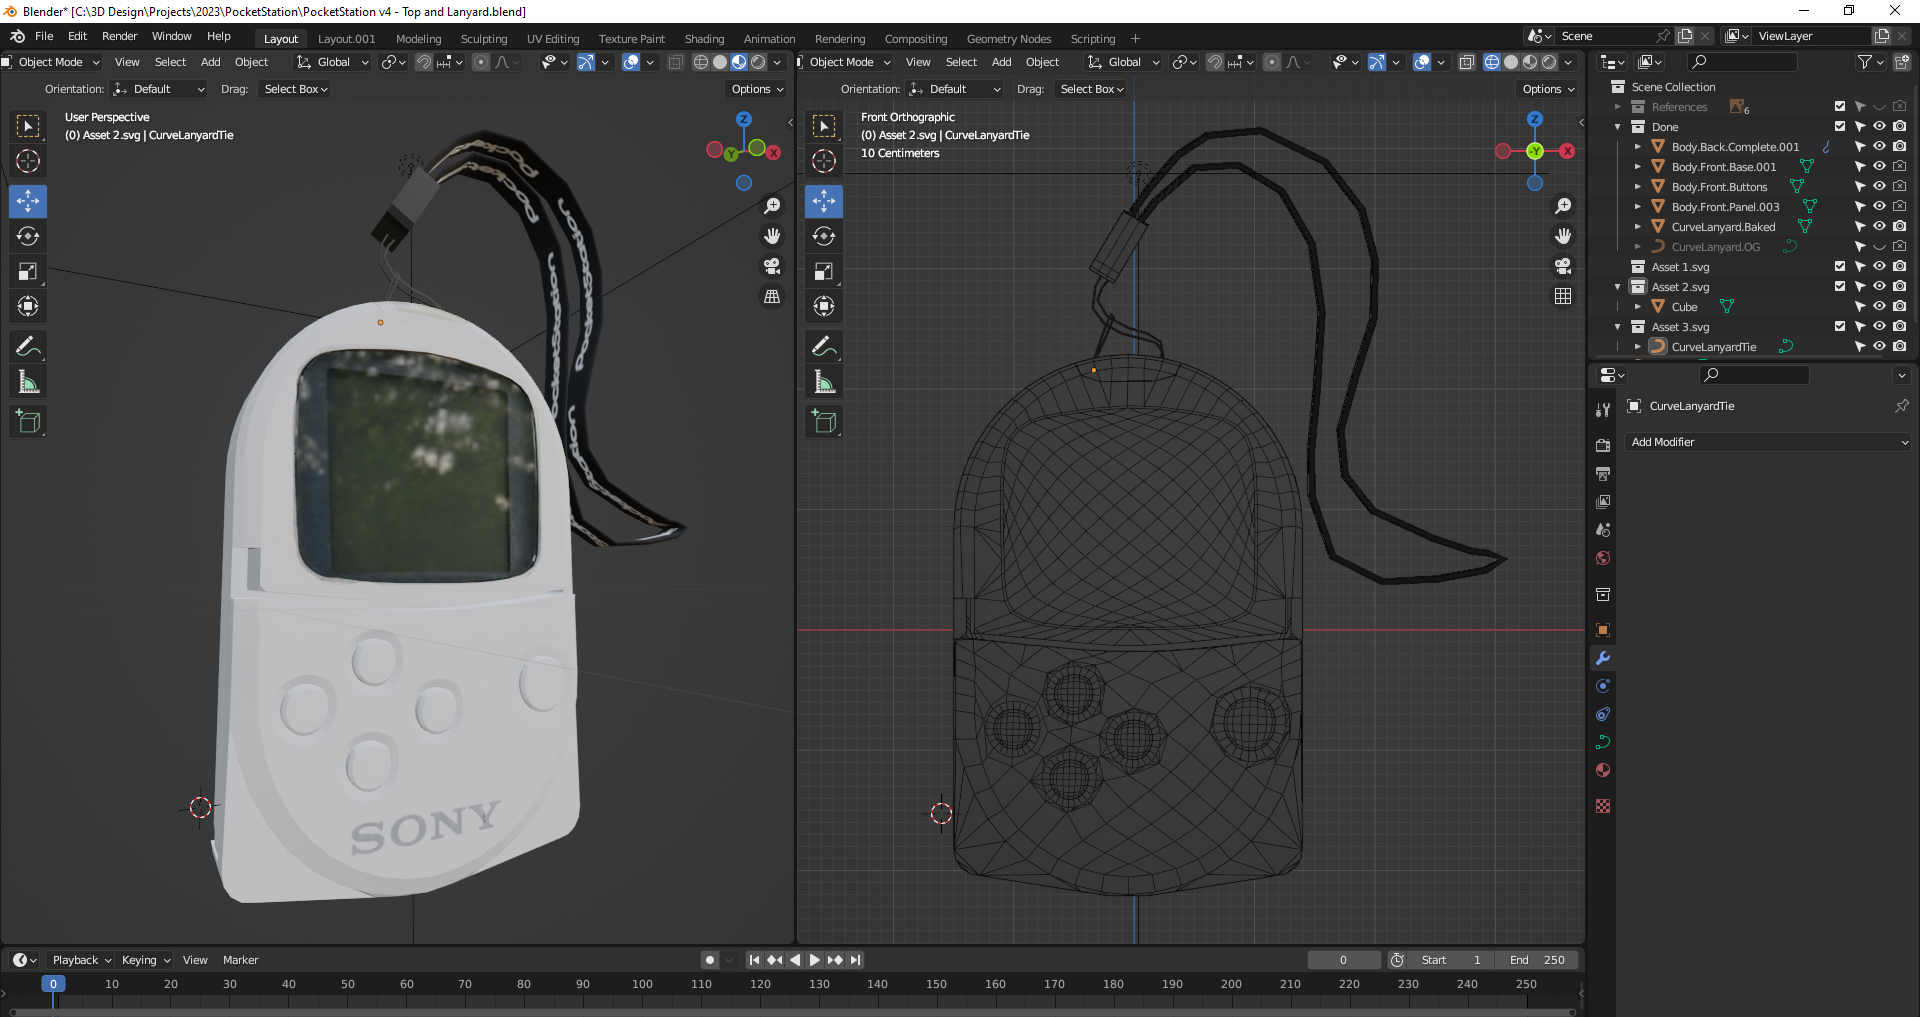1920x1017 pixels.
Task: Open the Add Cube tool
Action: coord(28,421)
